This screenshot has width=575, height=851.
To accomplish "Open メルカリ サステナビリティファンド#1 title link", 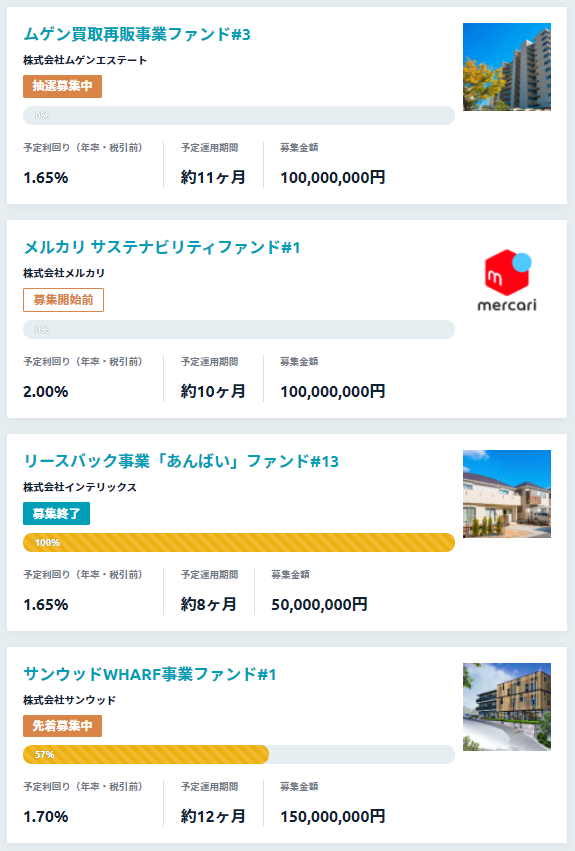I will [x=162, y=247].
